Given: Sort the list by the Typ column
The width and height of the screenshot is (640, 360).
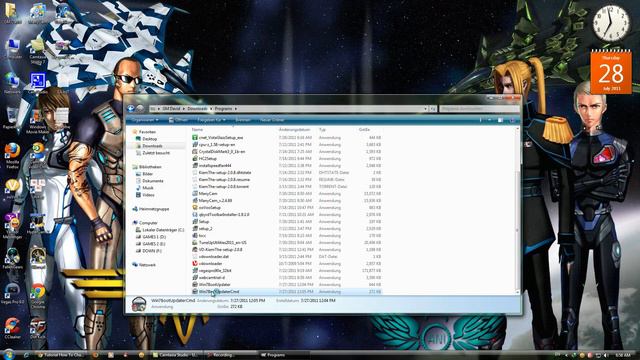Looking at the screenshot, I should coord(322,129).
